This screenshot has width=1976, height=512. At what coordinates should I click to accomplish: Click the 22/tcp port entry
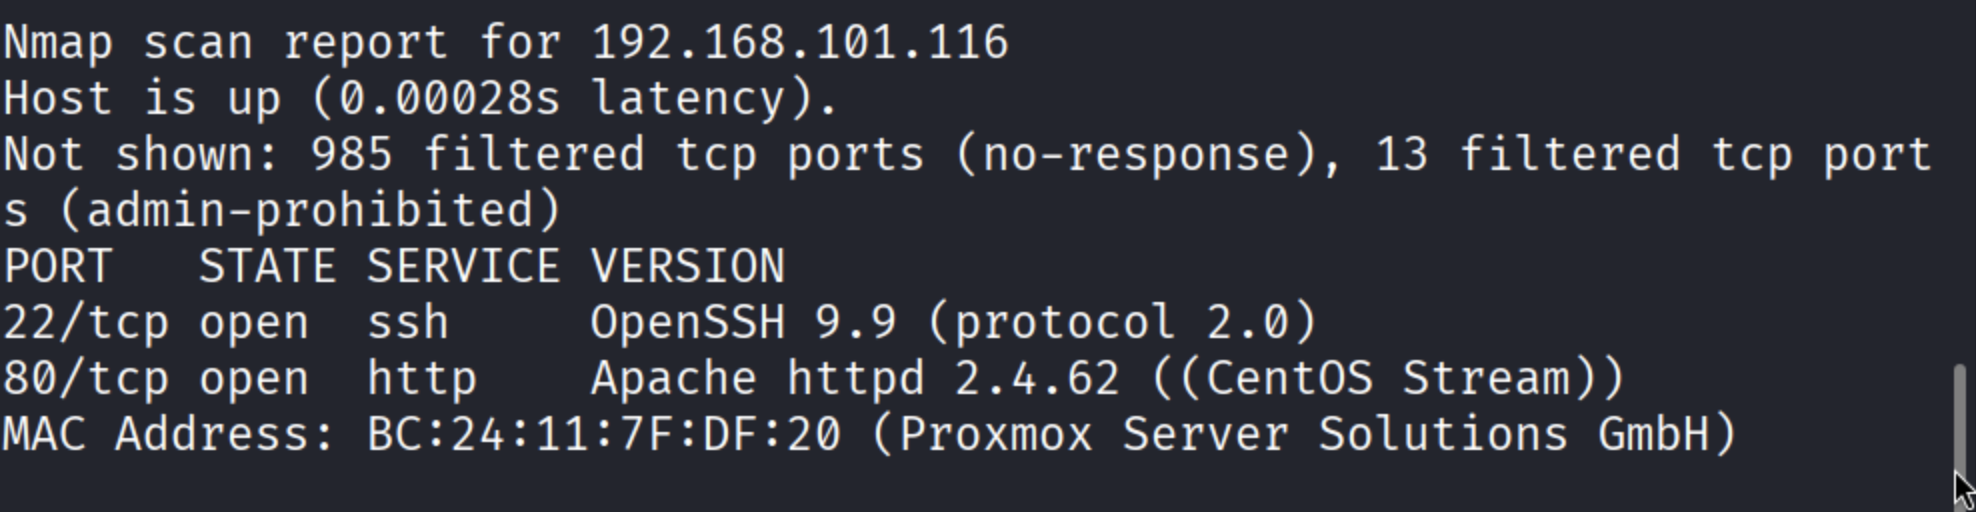pos(86,323)
